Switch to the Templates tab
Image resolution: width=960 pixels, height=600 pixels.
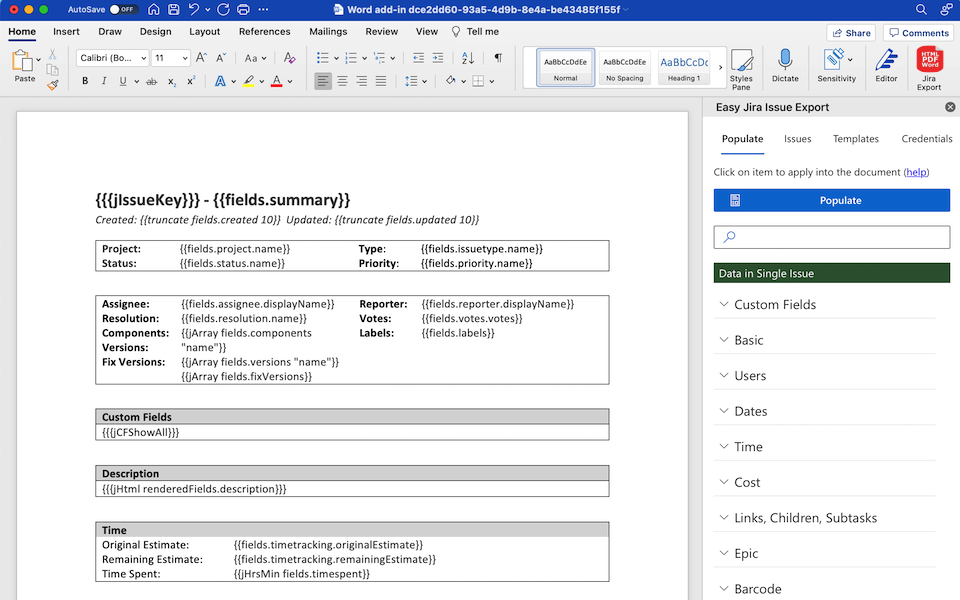tap(855, 139)
